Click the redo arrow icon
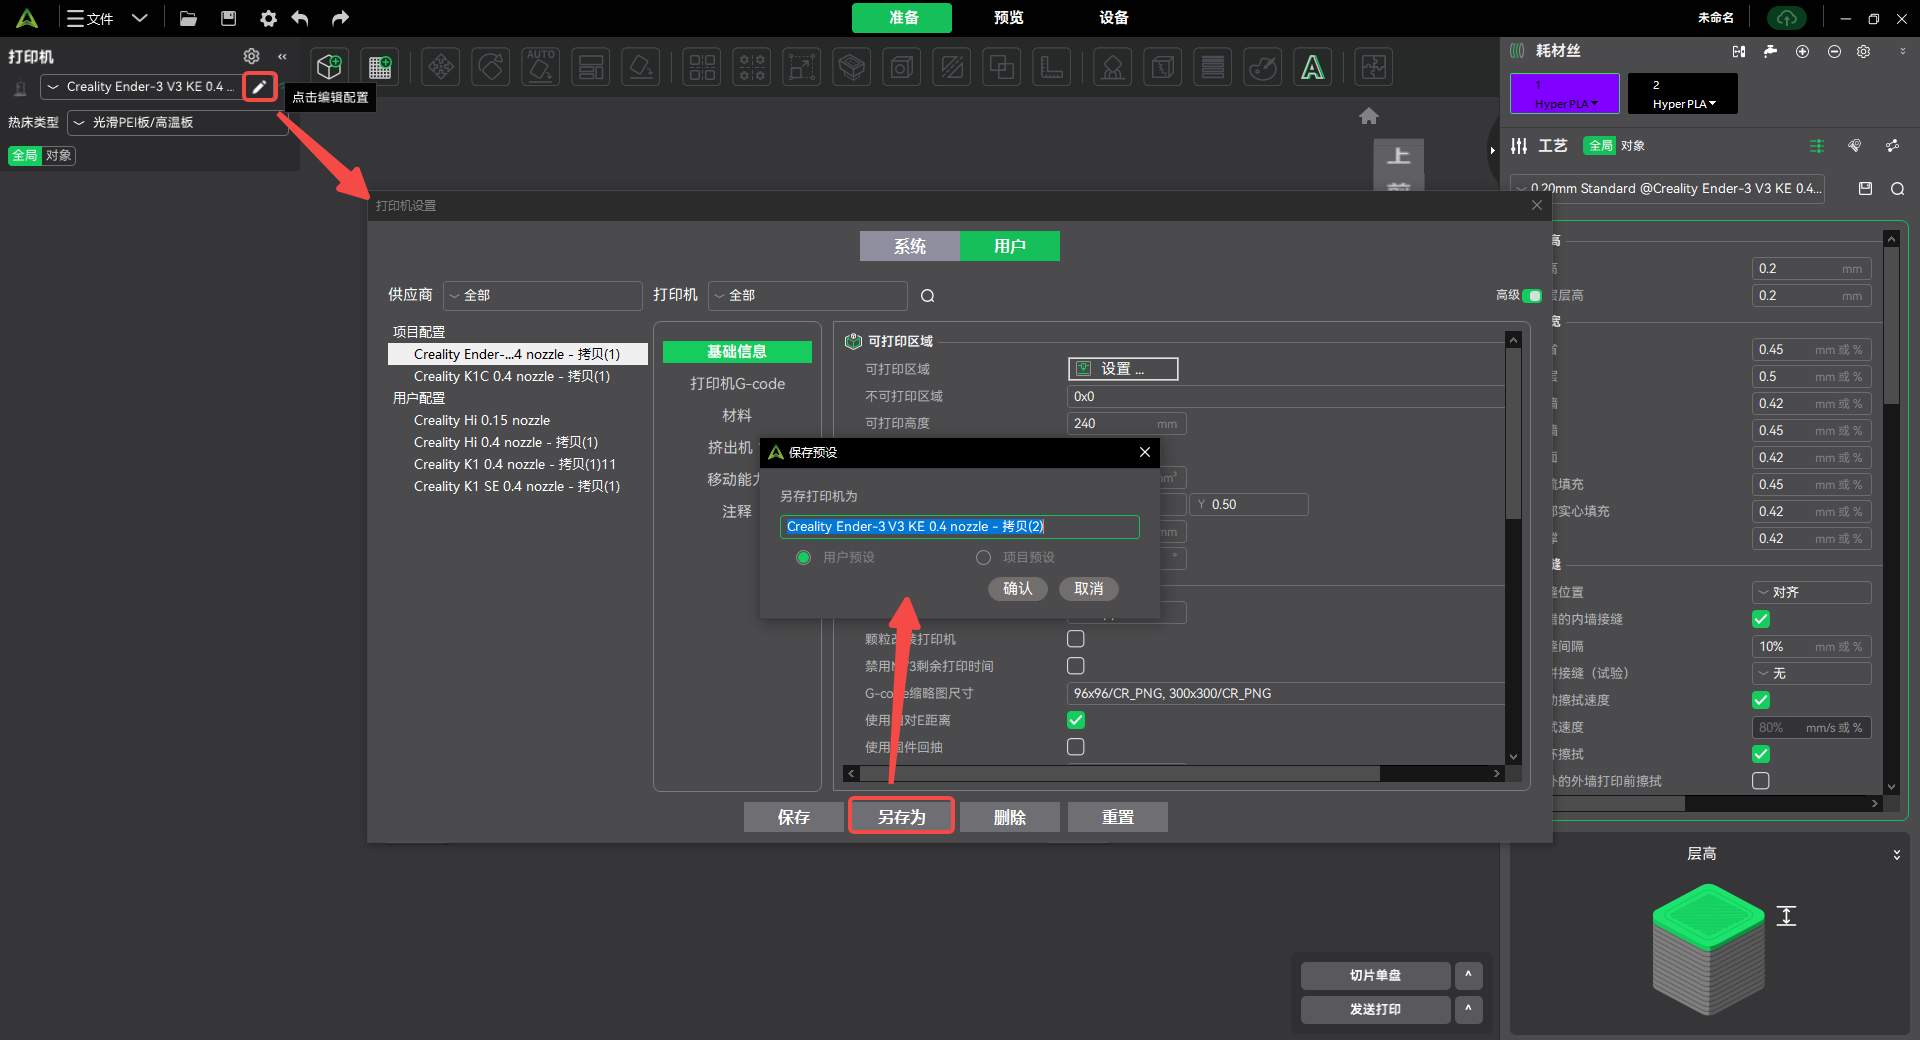The image size is (1920, 1040). click(340, 18)
